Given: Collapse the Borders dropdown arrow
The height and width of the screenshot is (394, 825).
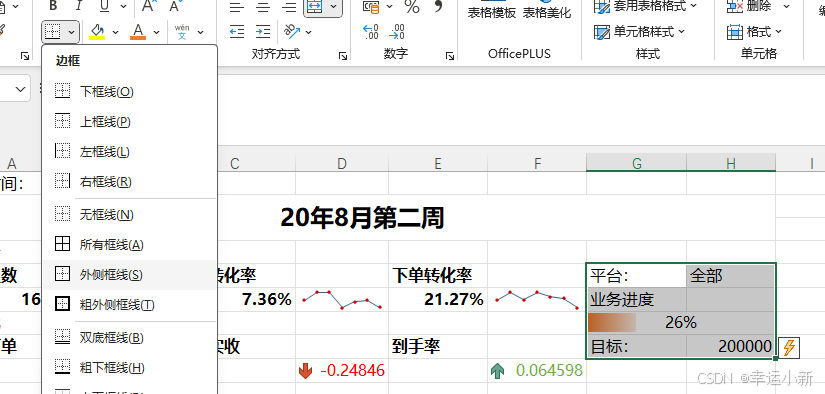Looking at the screenshot, I should click(72, 33).
